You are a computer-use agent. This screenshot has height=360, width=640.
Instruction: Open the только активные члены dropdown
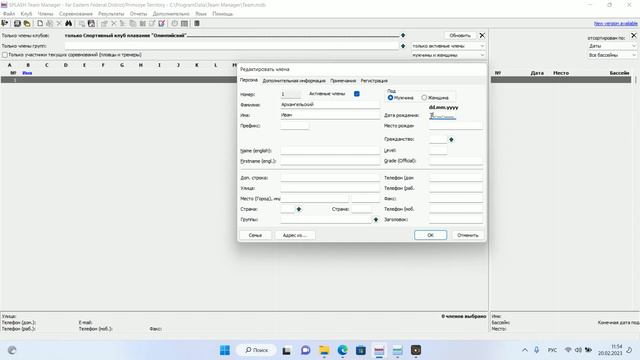click(448, 46)
